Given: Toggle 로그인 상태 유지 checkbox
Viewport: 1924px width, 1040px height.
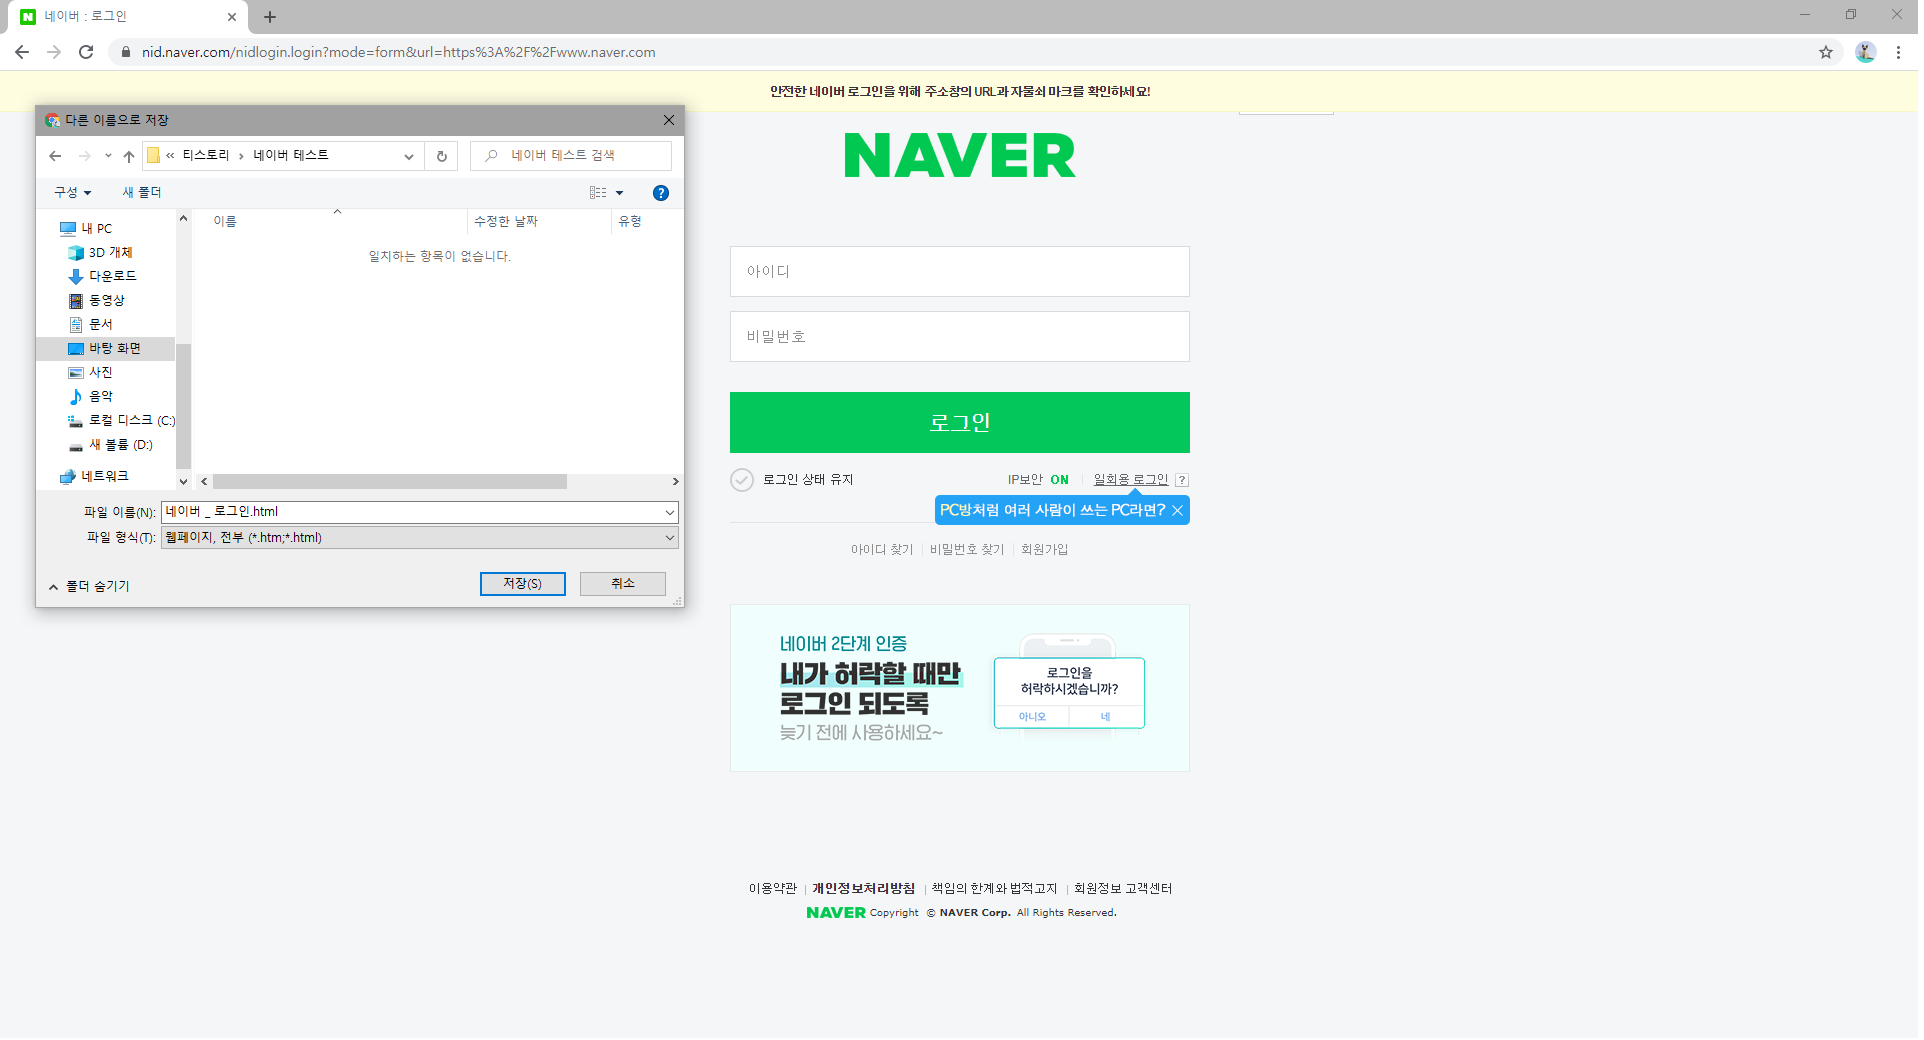Looking at the screenshot, I should pos(741,480).
